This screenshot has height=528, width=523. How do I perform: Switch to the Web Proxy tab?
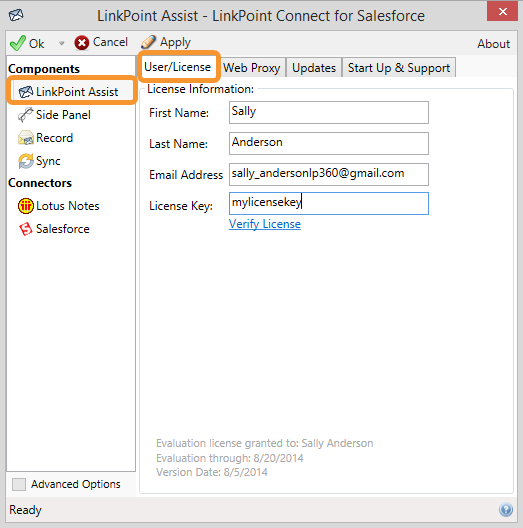click(x=252, y=68)
